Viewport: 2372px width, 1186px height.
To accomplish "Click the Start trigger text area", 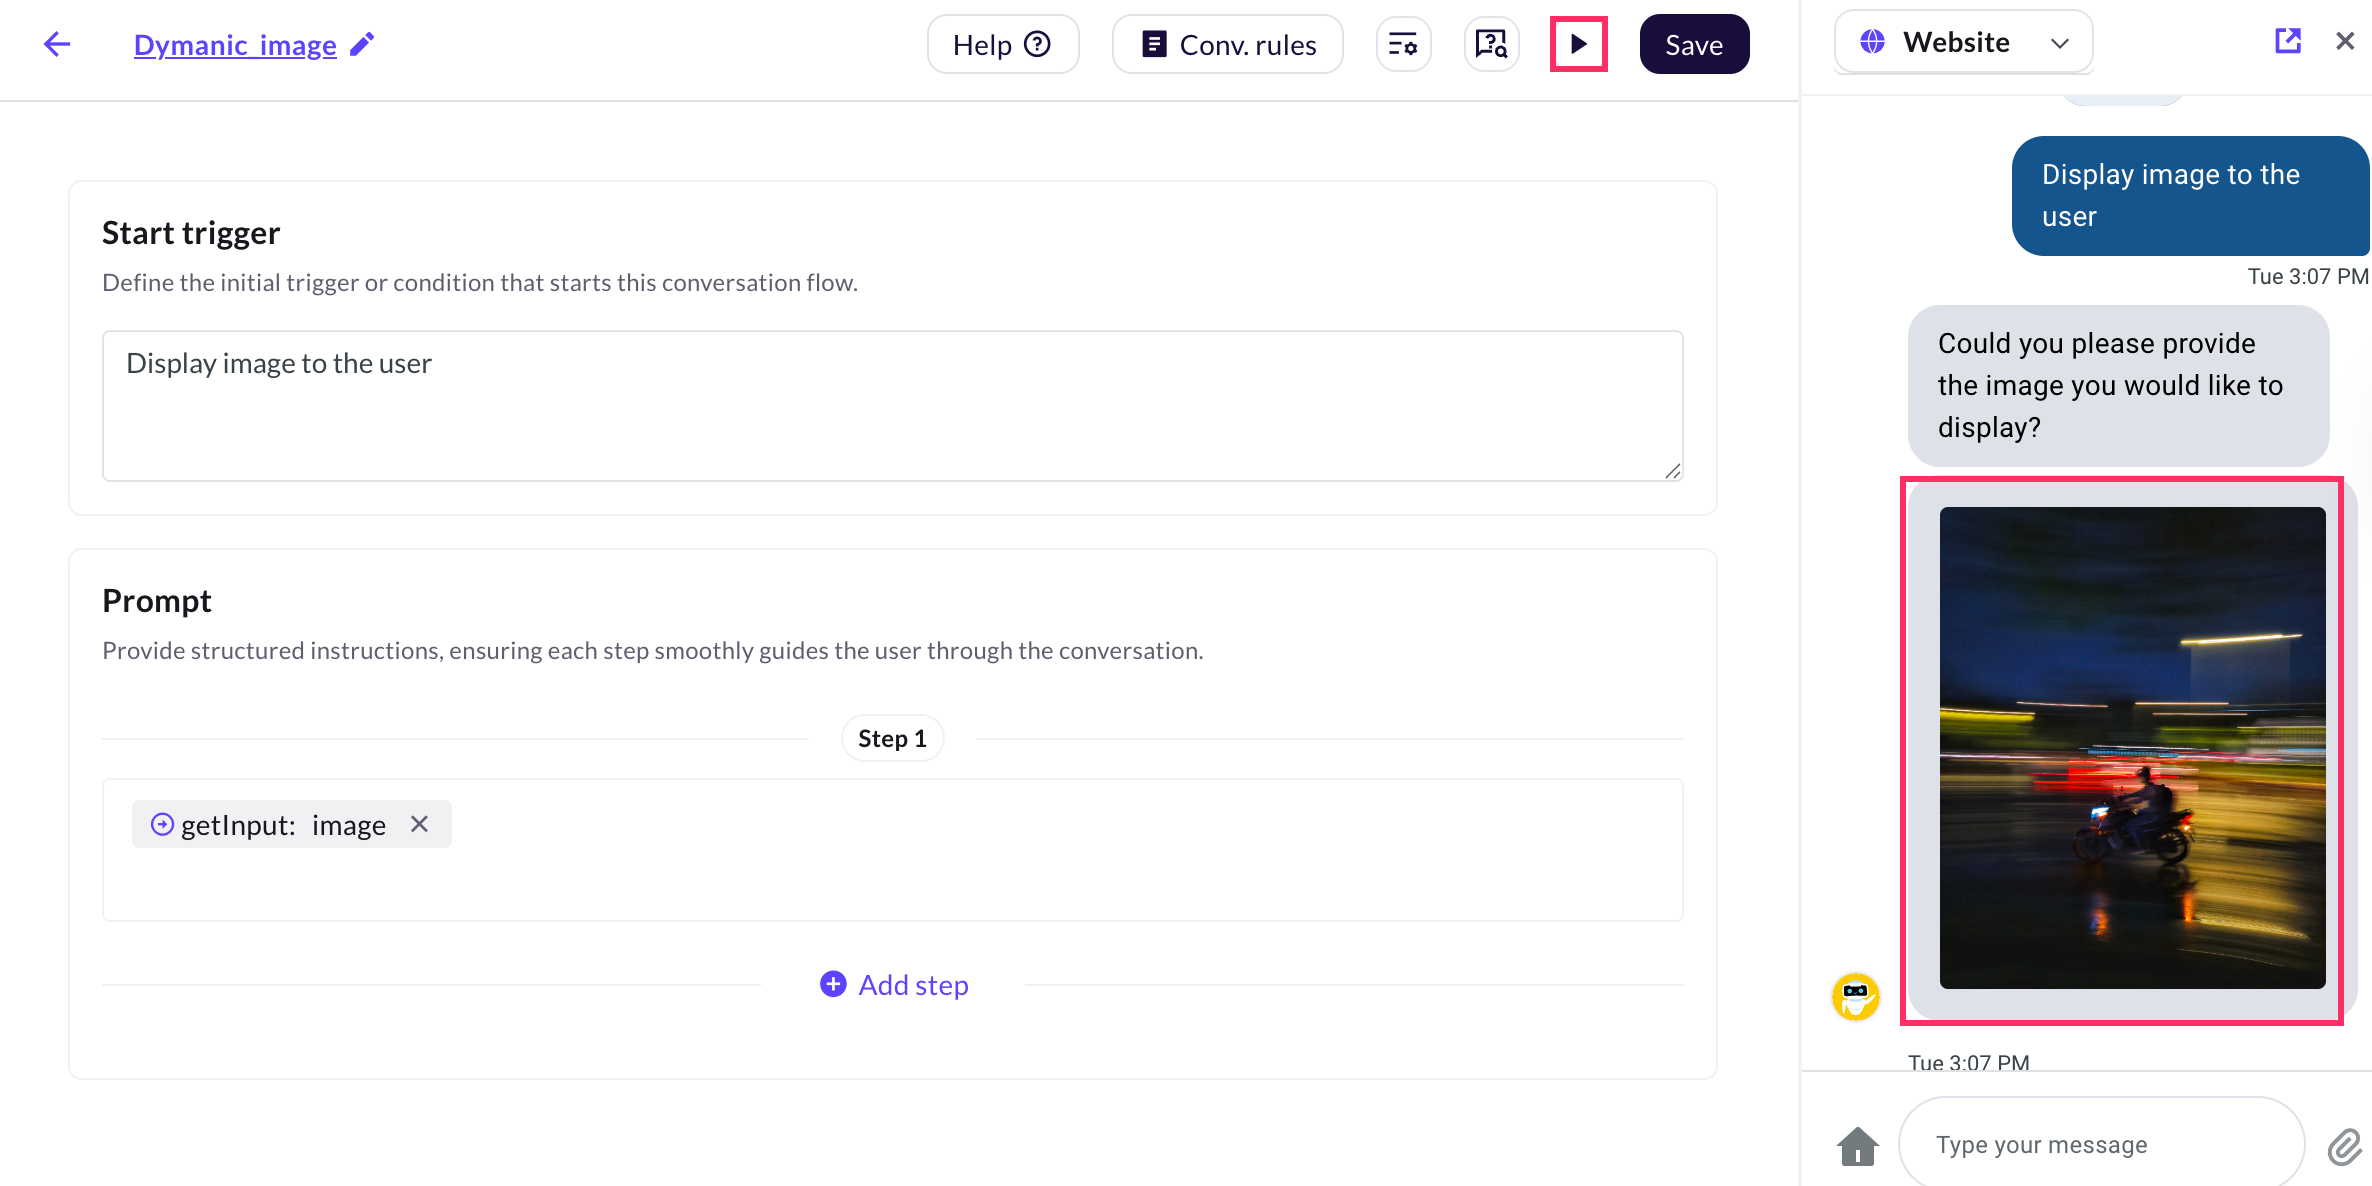I will point(892,405).
